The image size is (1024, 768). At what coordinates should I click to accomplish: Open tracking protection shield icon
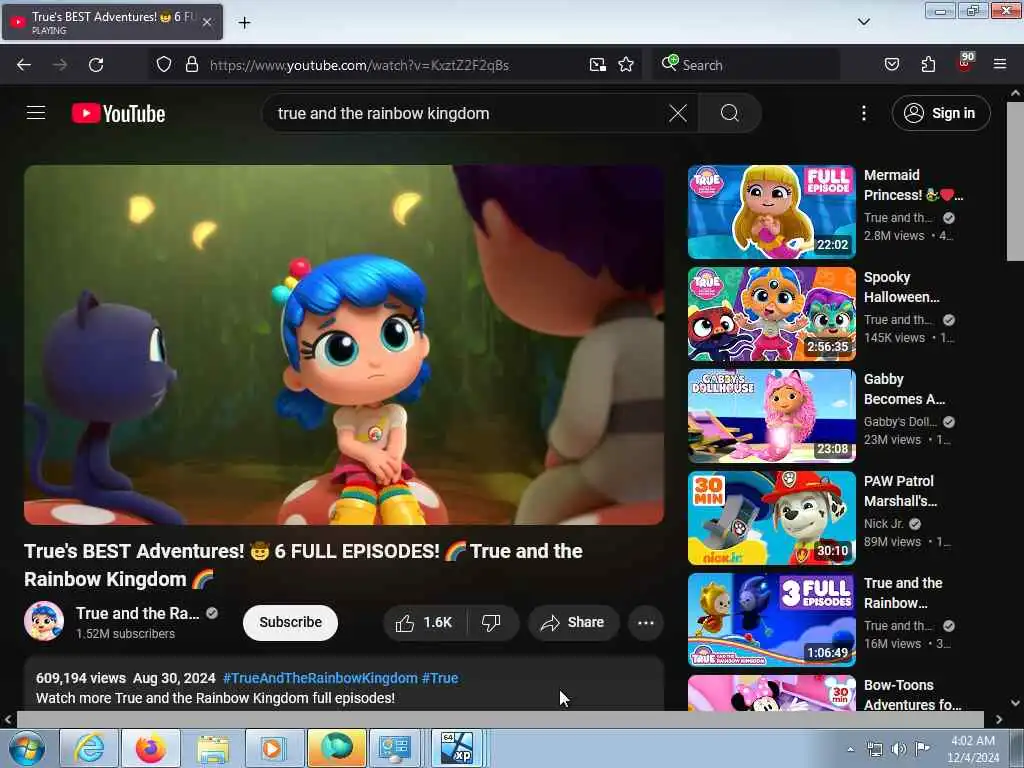point(164,64)
